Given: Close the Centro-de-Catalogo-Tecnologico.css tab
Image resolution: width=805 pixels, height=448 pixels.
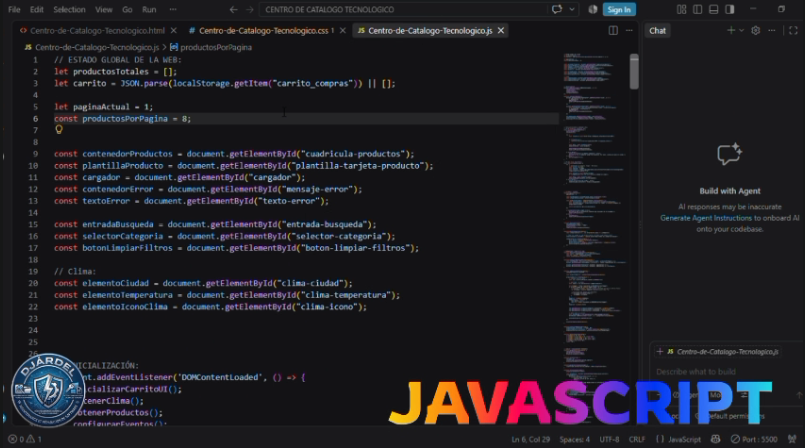Looking at the screenshot, I should [x=342, y=31].
